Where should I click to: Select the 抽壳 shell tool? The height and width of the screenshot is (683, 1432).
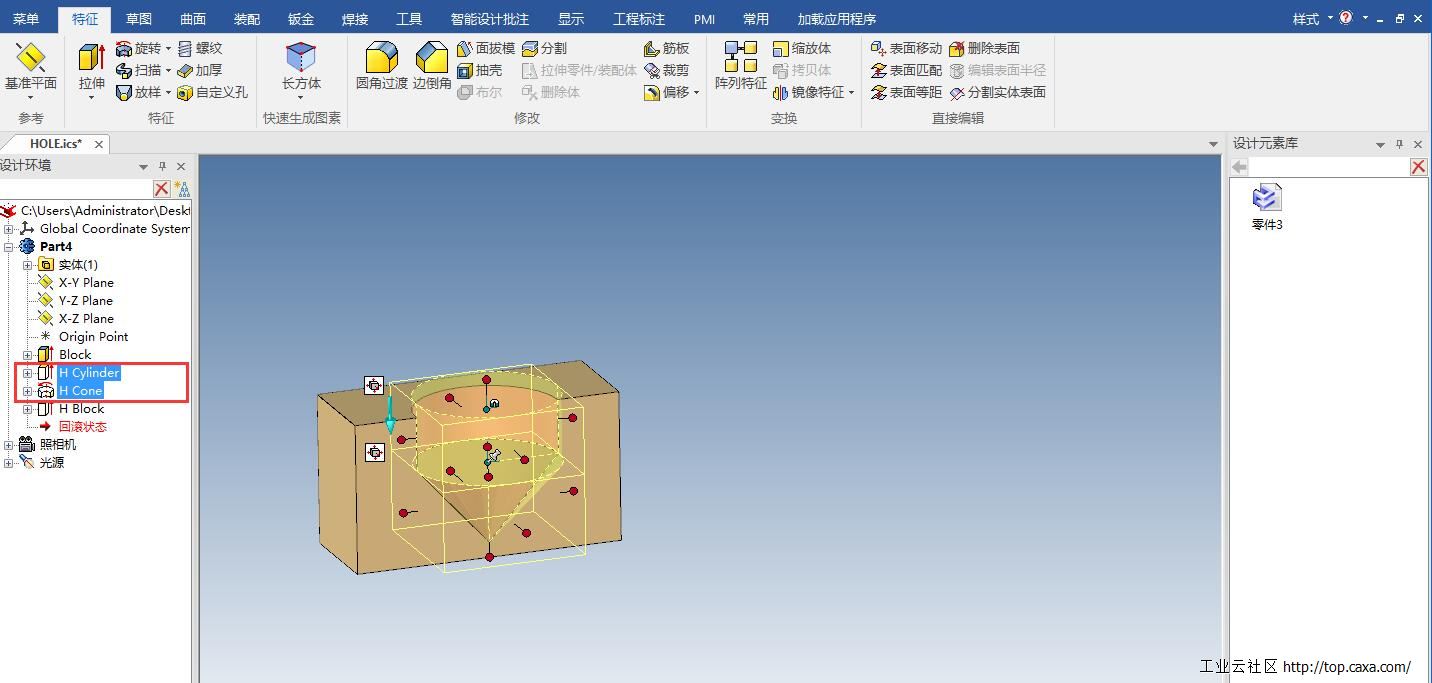click(x=480, y=70)
